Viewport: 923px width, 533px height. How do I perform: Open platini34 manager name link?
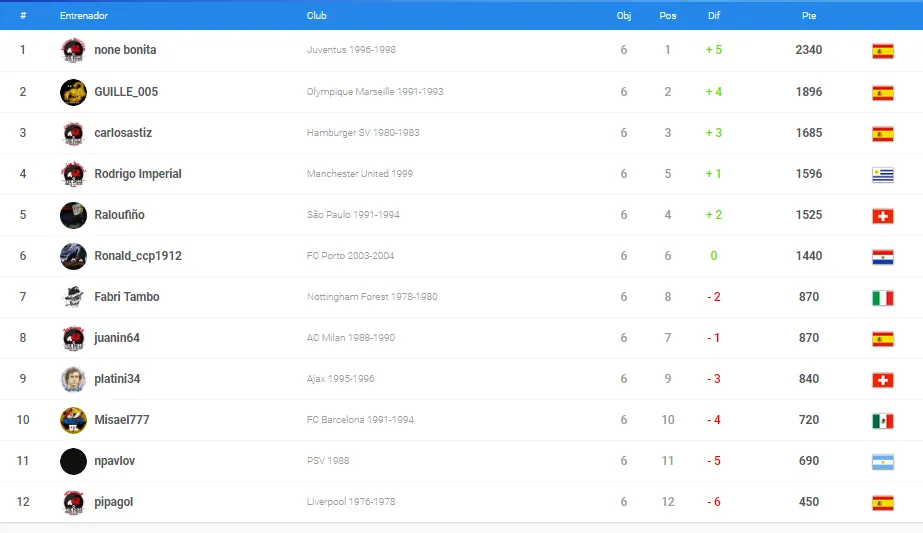[117, 379]
